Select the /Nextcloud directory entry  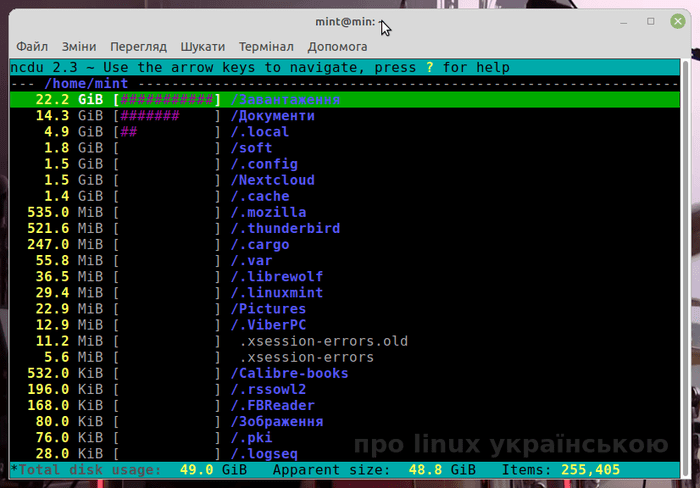tap(345, 180)
